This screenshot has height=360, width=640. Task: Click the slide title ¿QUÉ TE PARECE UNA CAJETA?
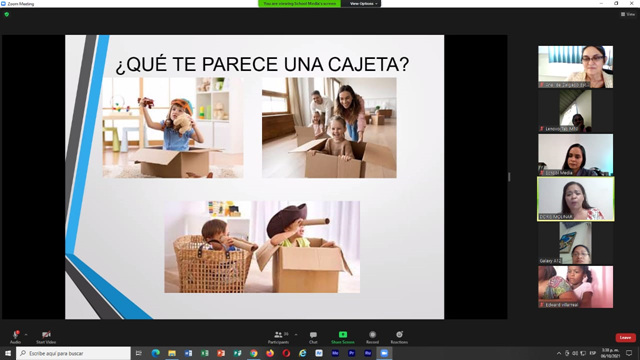[262, 64]
